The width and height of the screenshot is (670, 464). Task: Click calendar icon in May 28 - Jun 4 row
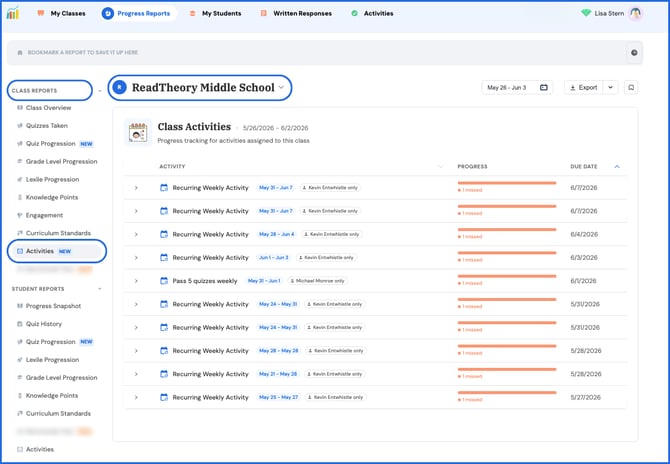(x=164, y=234)
